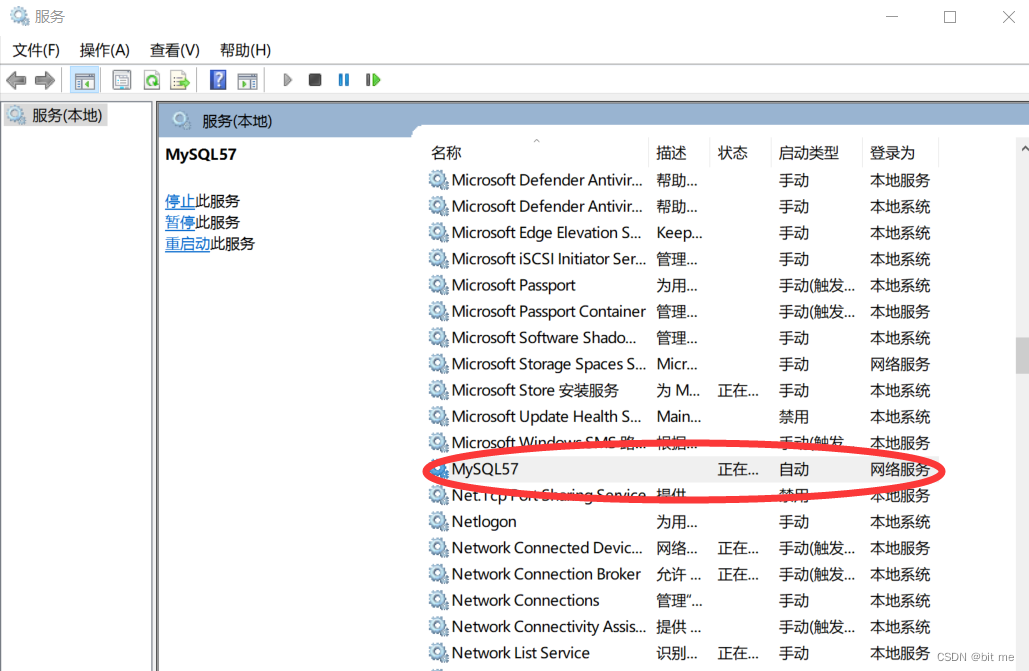Open Help with the blue question mark icon
This screenshot has width=1029, height=671.
(x=218, y=80)
